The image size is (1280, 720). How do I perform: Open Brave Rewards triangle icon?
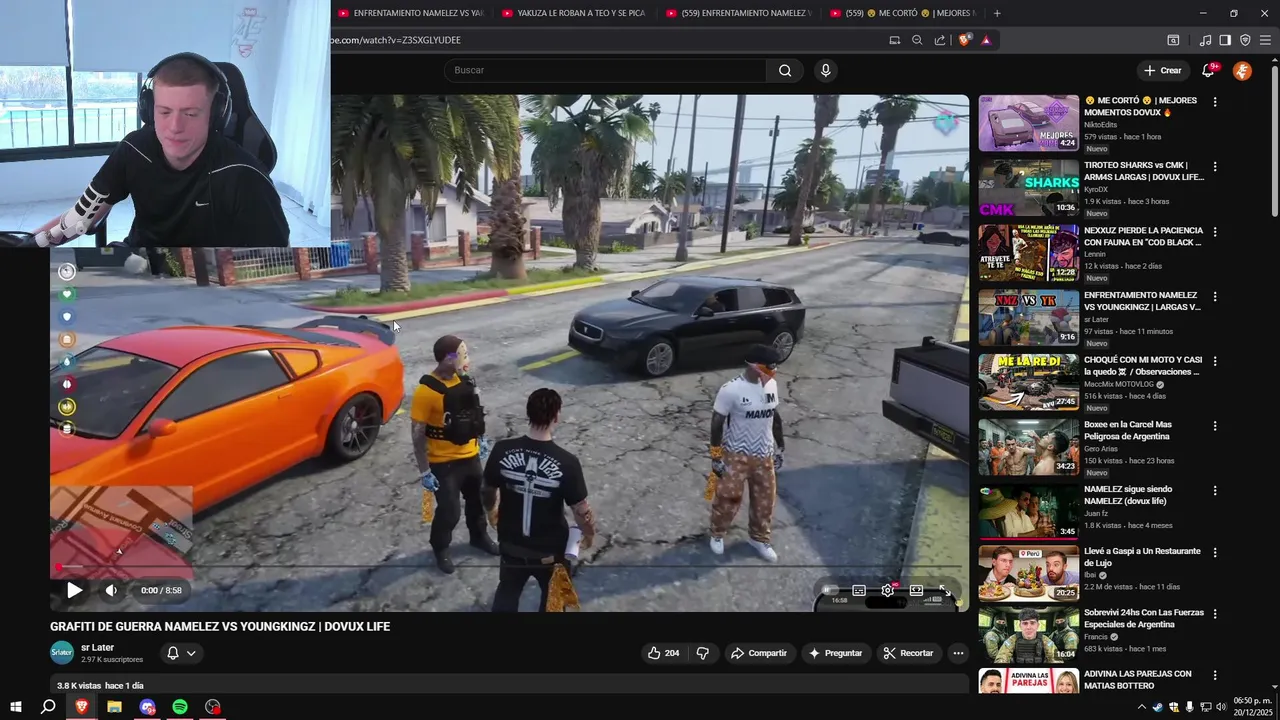(x=986, y=40)
